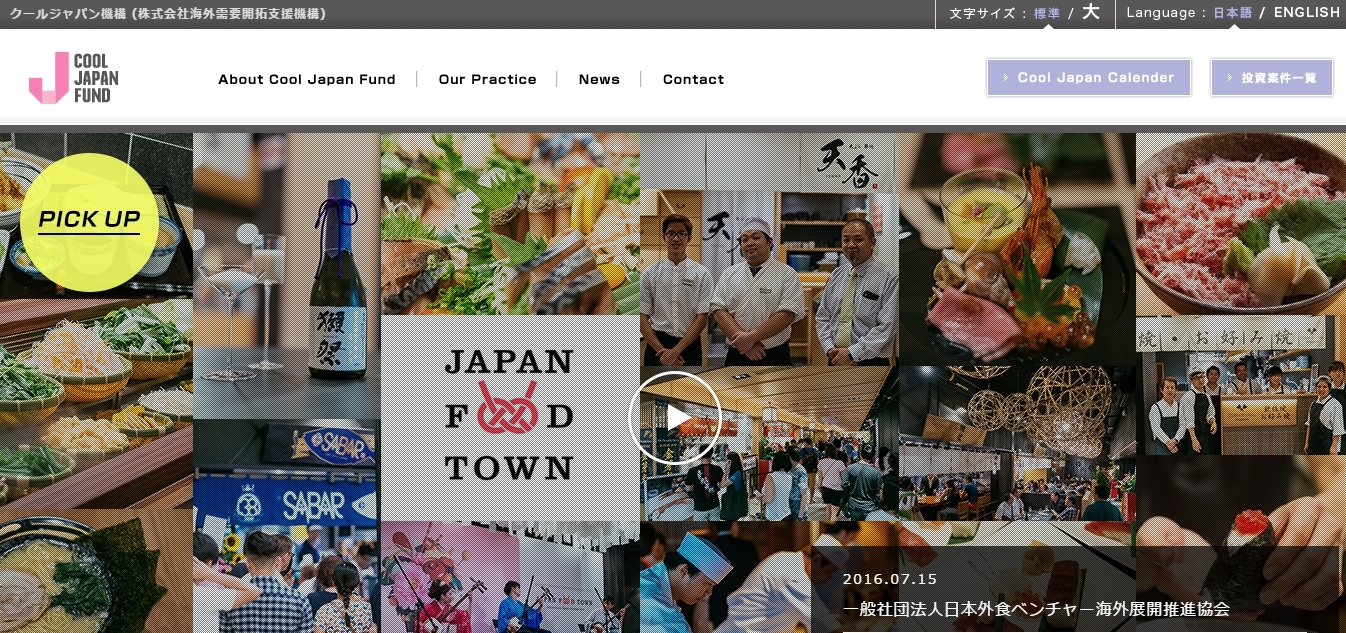The width and height of the screenshot is (1346, 633).
Task: Open the About Cool Japan Fund menu
Action: tap(307, 79)
